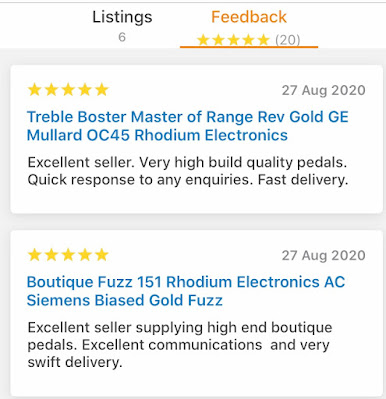Open Boutique Fuzz 151 Rhodium Electronics link

186,291
